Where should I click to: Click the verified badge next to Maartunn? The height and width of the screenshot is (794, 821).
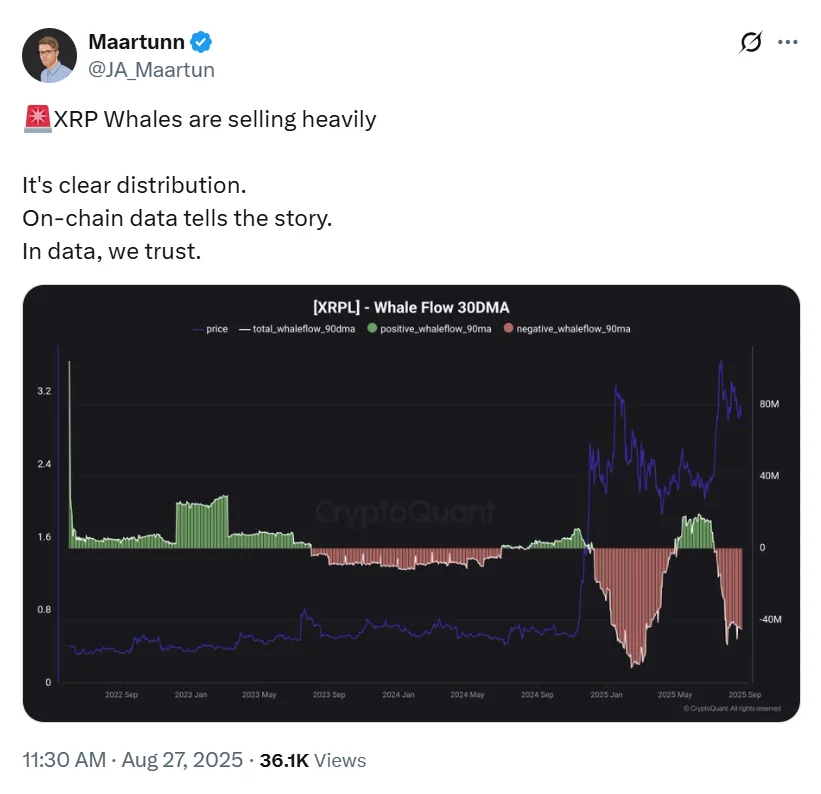pyautogui.click(x=200, y=41)
